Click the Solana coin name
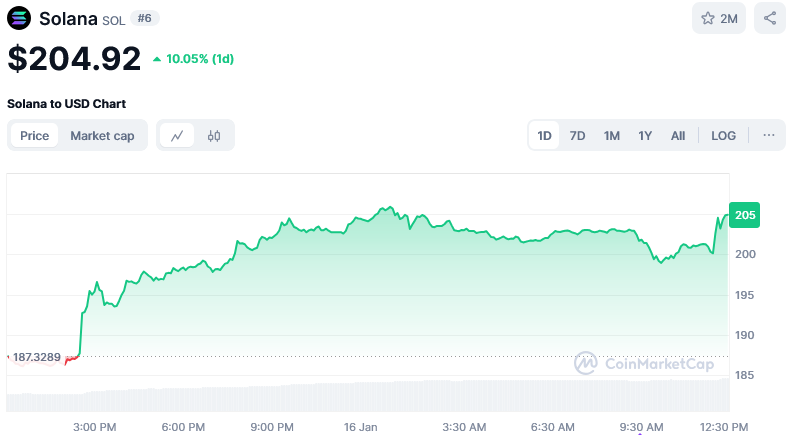802x435 pixels. click(68, 19)
